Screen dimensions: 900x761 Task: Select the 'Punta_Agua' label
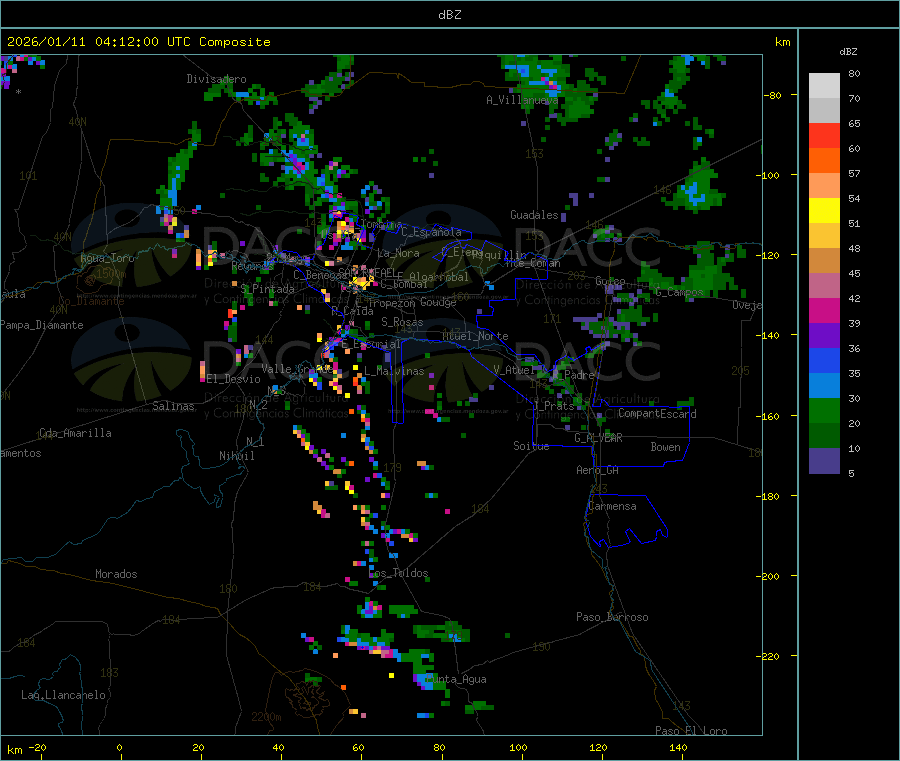[456, 679]
